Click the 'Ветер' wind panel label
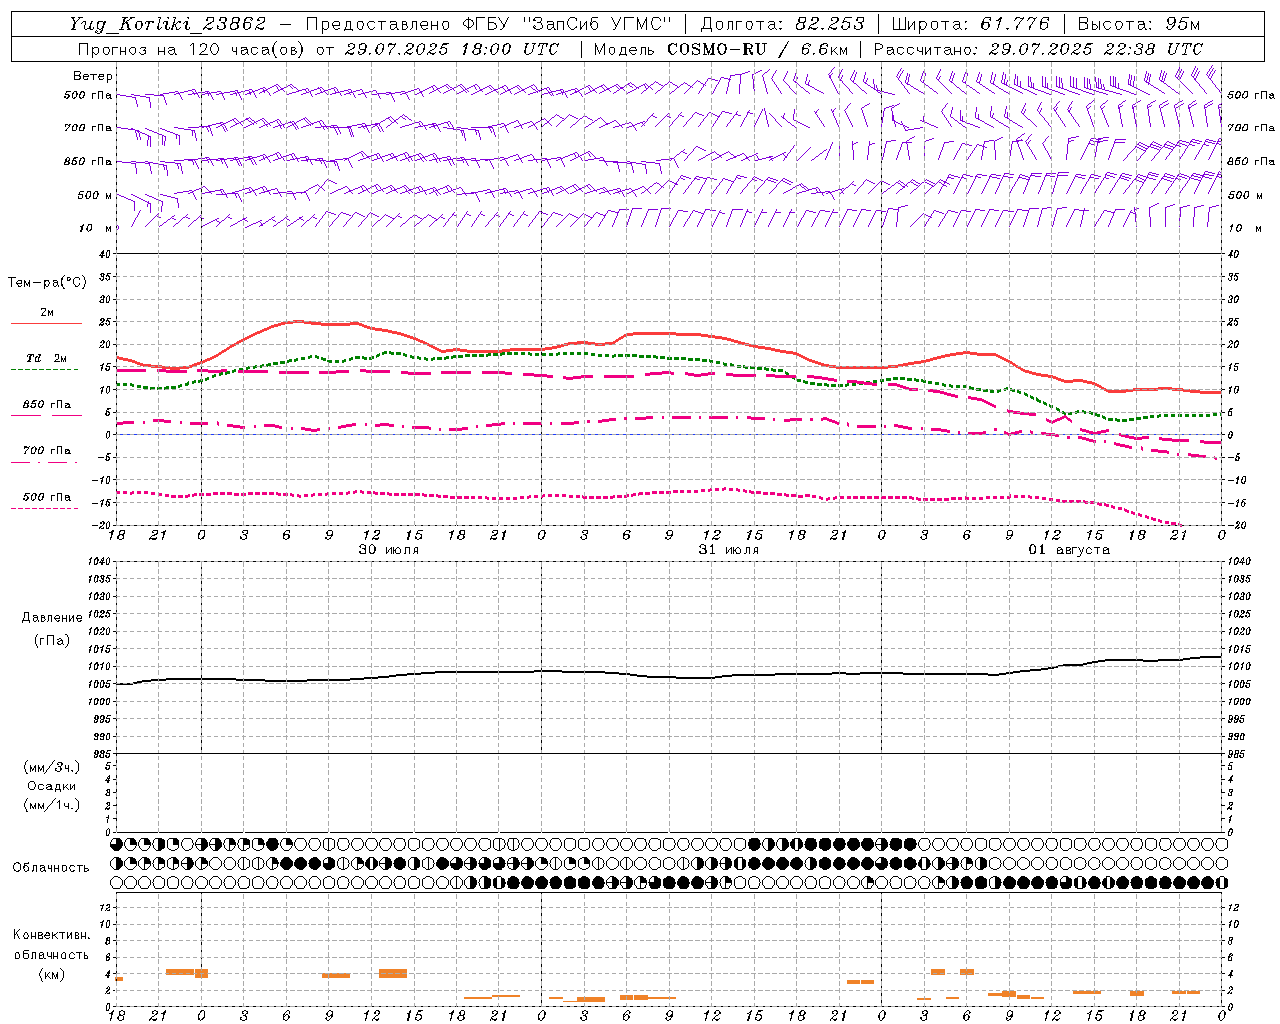 tap(93, 76)
